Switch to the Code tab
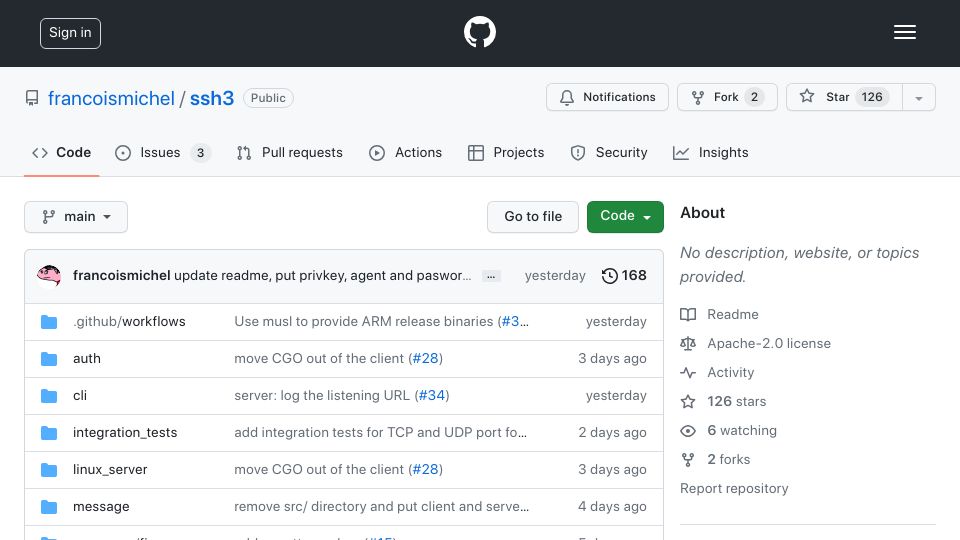 (x=62, y=152)
